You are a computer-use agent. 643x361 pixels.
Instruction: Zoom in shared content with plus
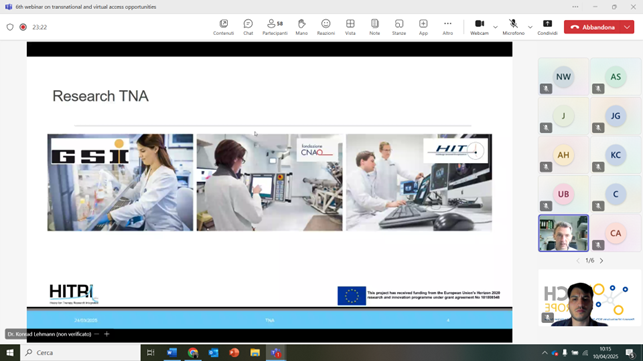(107, 334)
